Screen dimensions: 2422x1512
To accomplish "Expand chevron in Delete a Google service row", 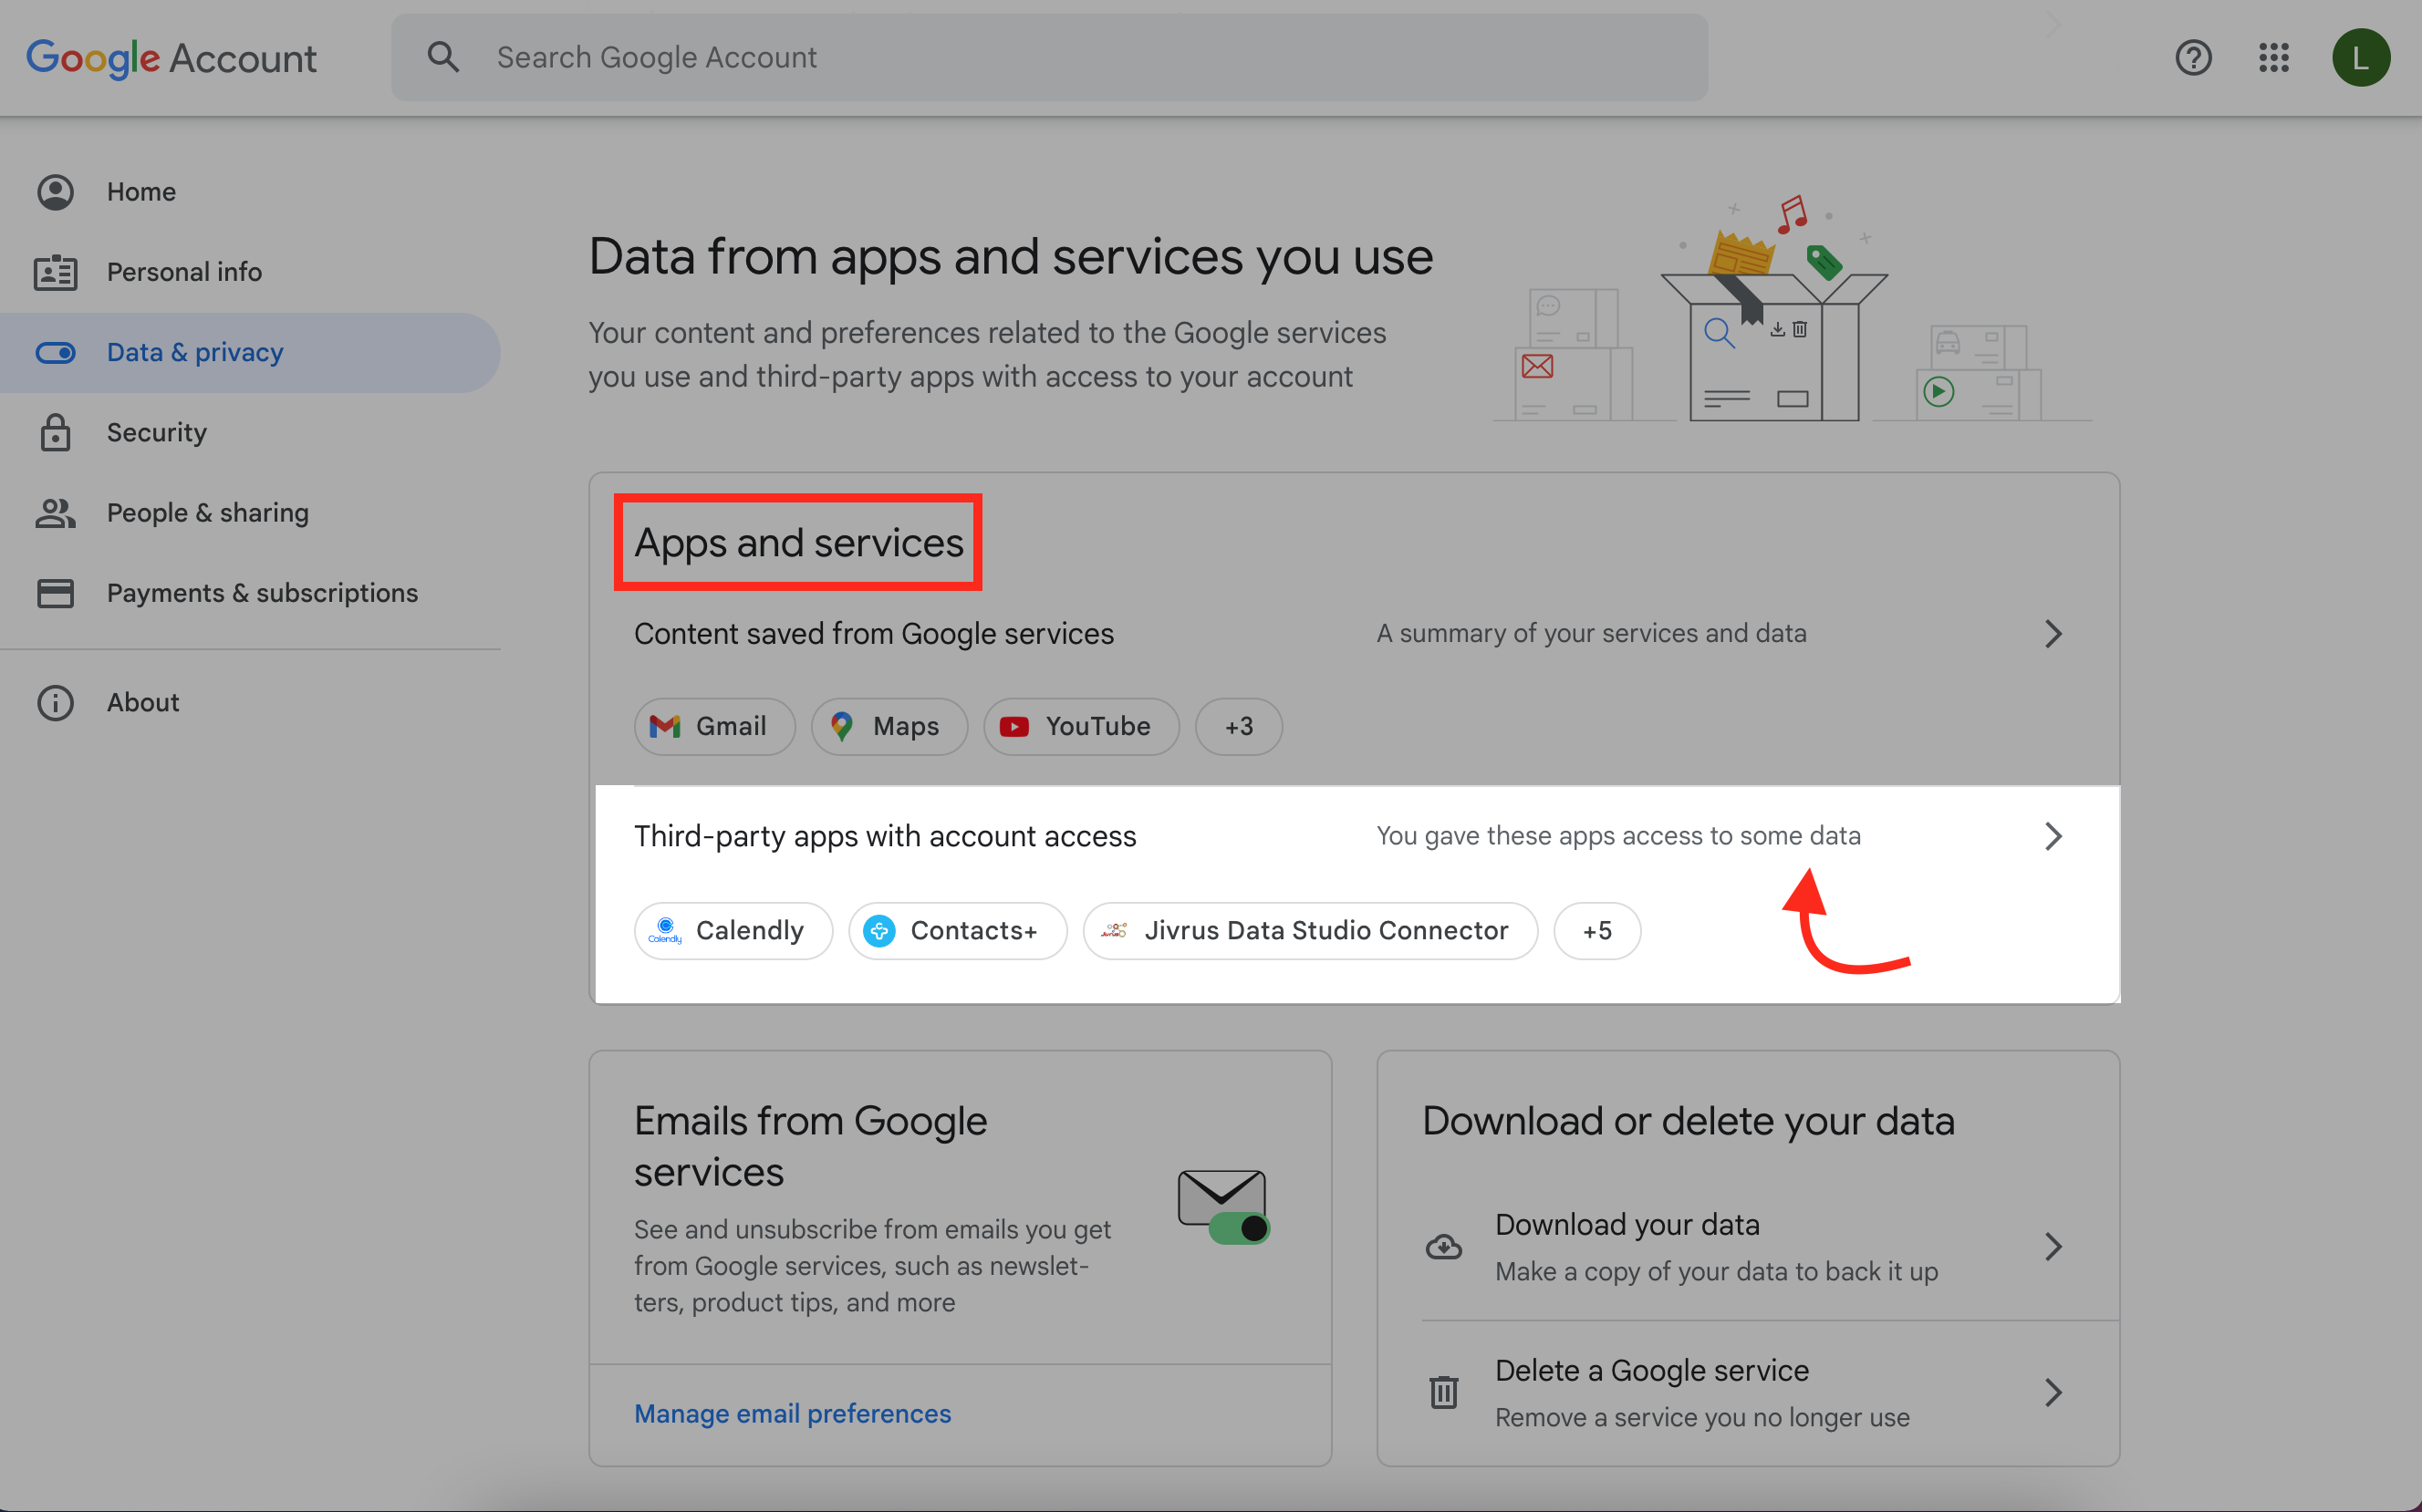I will 2053,1392.
